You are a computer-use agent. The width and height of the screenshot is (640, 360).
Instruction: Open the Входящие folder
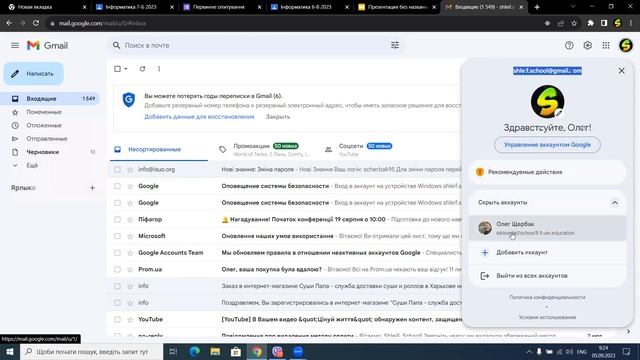tap(51, 98)
